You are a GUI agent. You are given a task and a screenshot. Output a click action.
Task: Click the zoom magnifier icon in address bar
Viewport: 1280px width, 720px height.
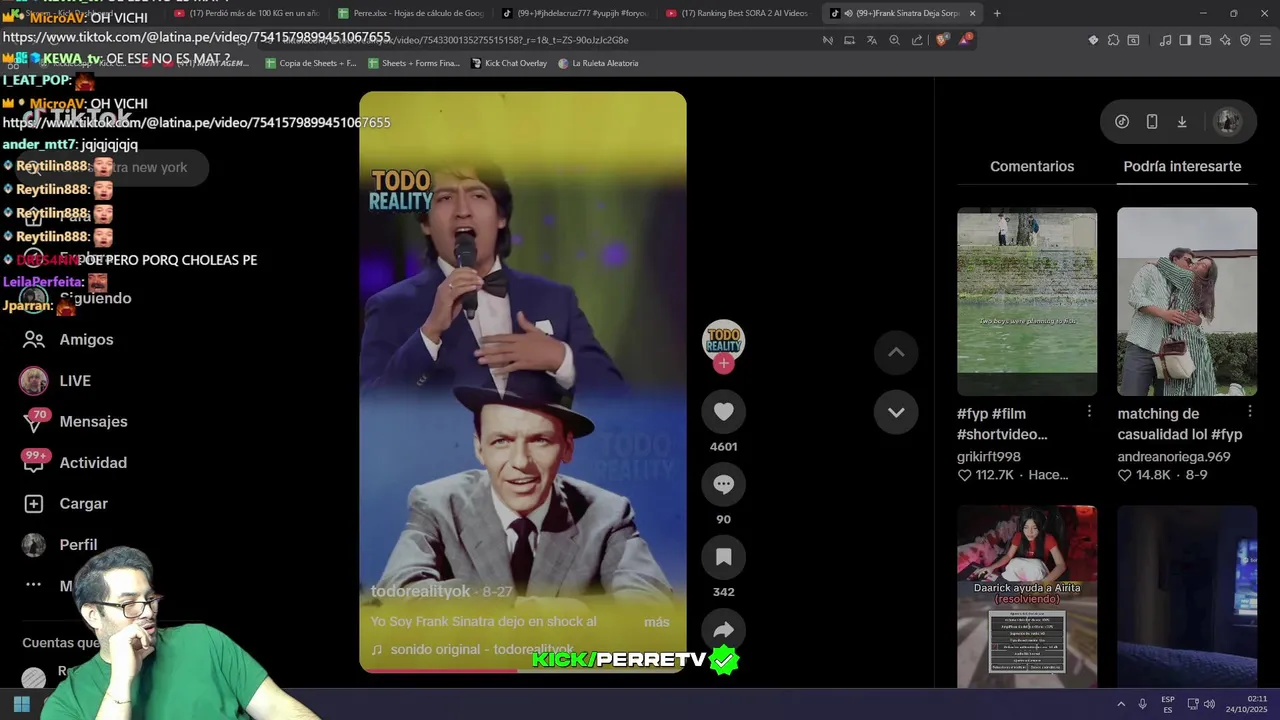tap(895, 40)
